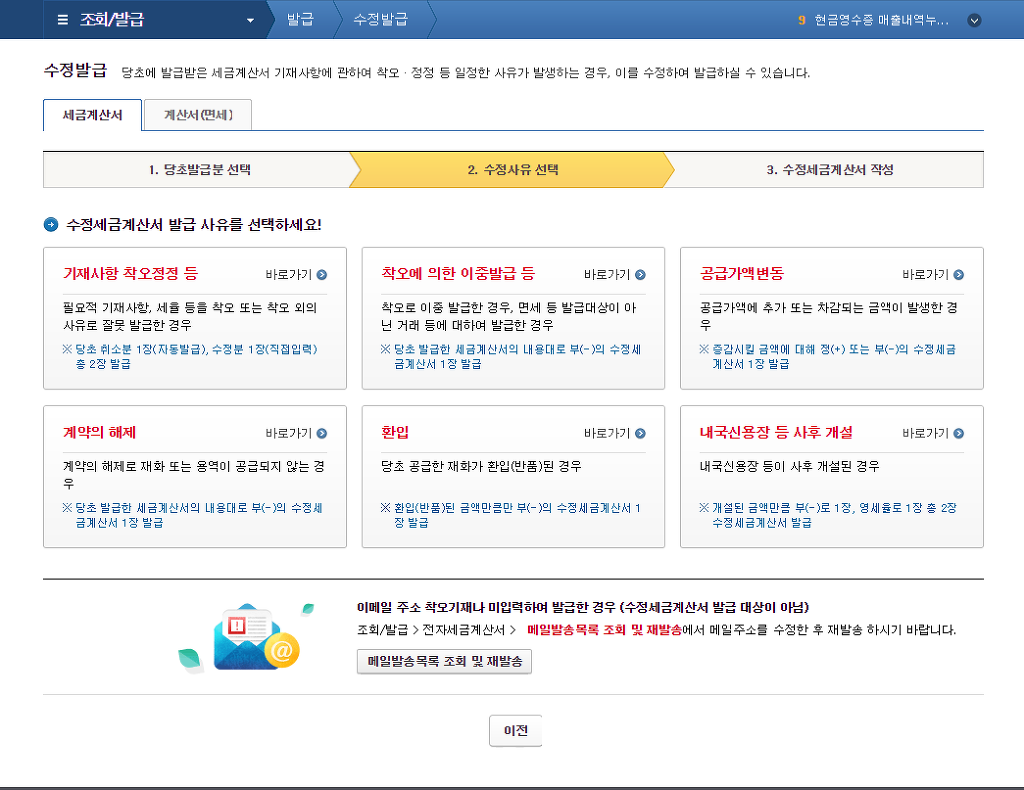This screenshot has width=1024, height=790.
Task: Select step 2. 수정사유 선택
Action: click(513, 170)
